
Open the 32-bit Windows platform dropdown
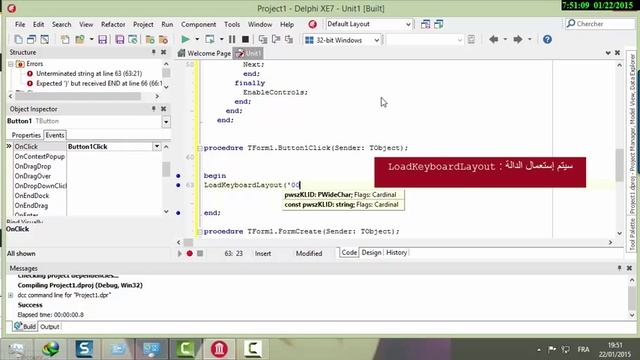point(376,40)
